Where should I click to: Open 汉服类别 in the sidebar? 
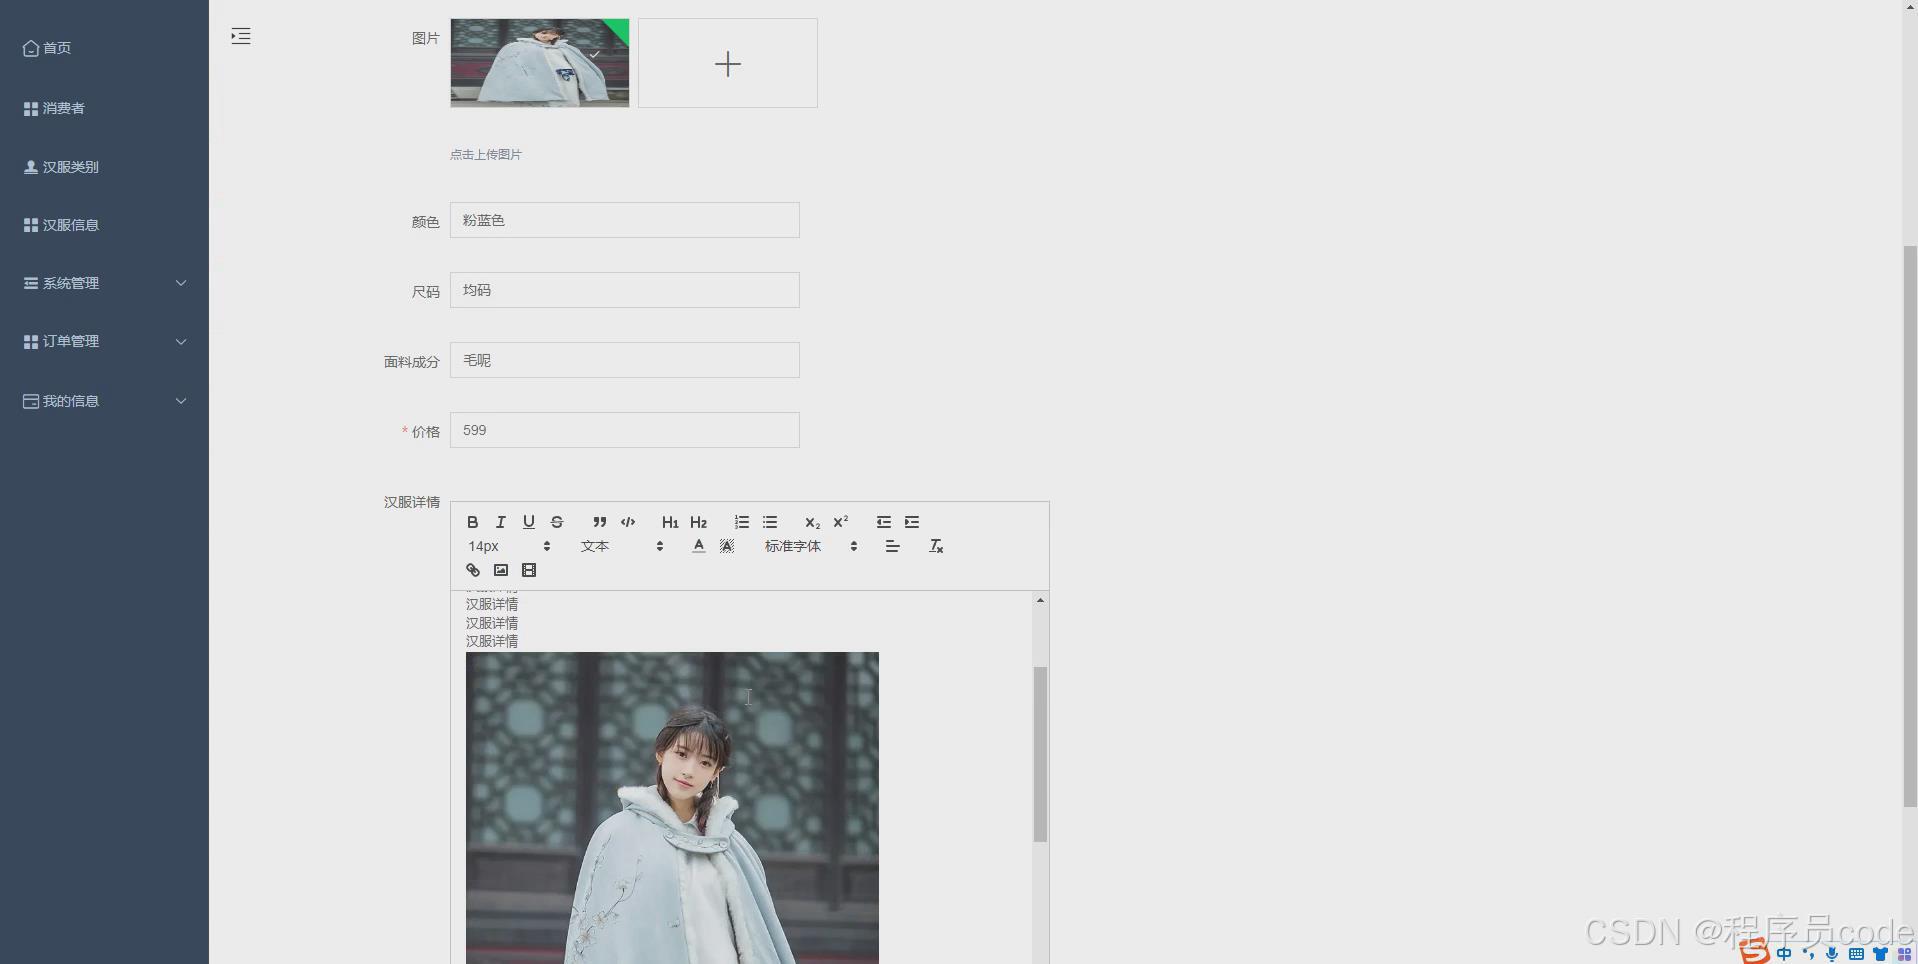(x=104, y=167)
